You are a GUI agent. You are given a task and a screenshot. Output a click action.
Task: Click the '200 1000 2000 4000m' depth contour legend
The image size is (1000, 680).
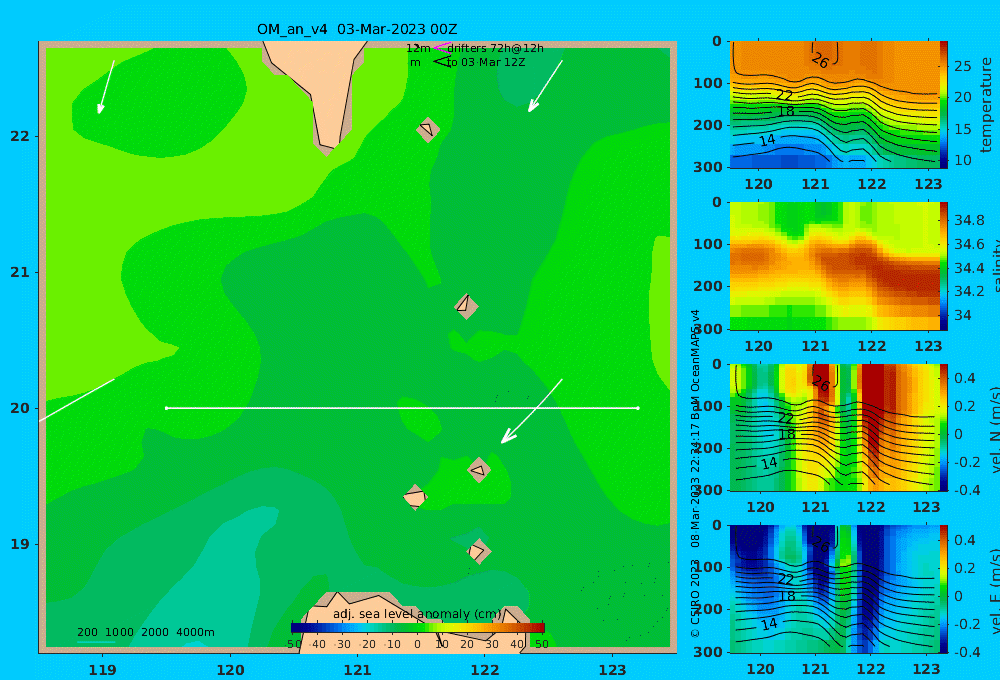pyautogui.click(x=146, y=632)
